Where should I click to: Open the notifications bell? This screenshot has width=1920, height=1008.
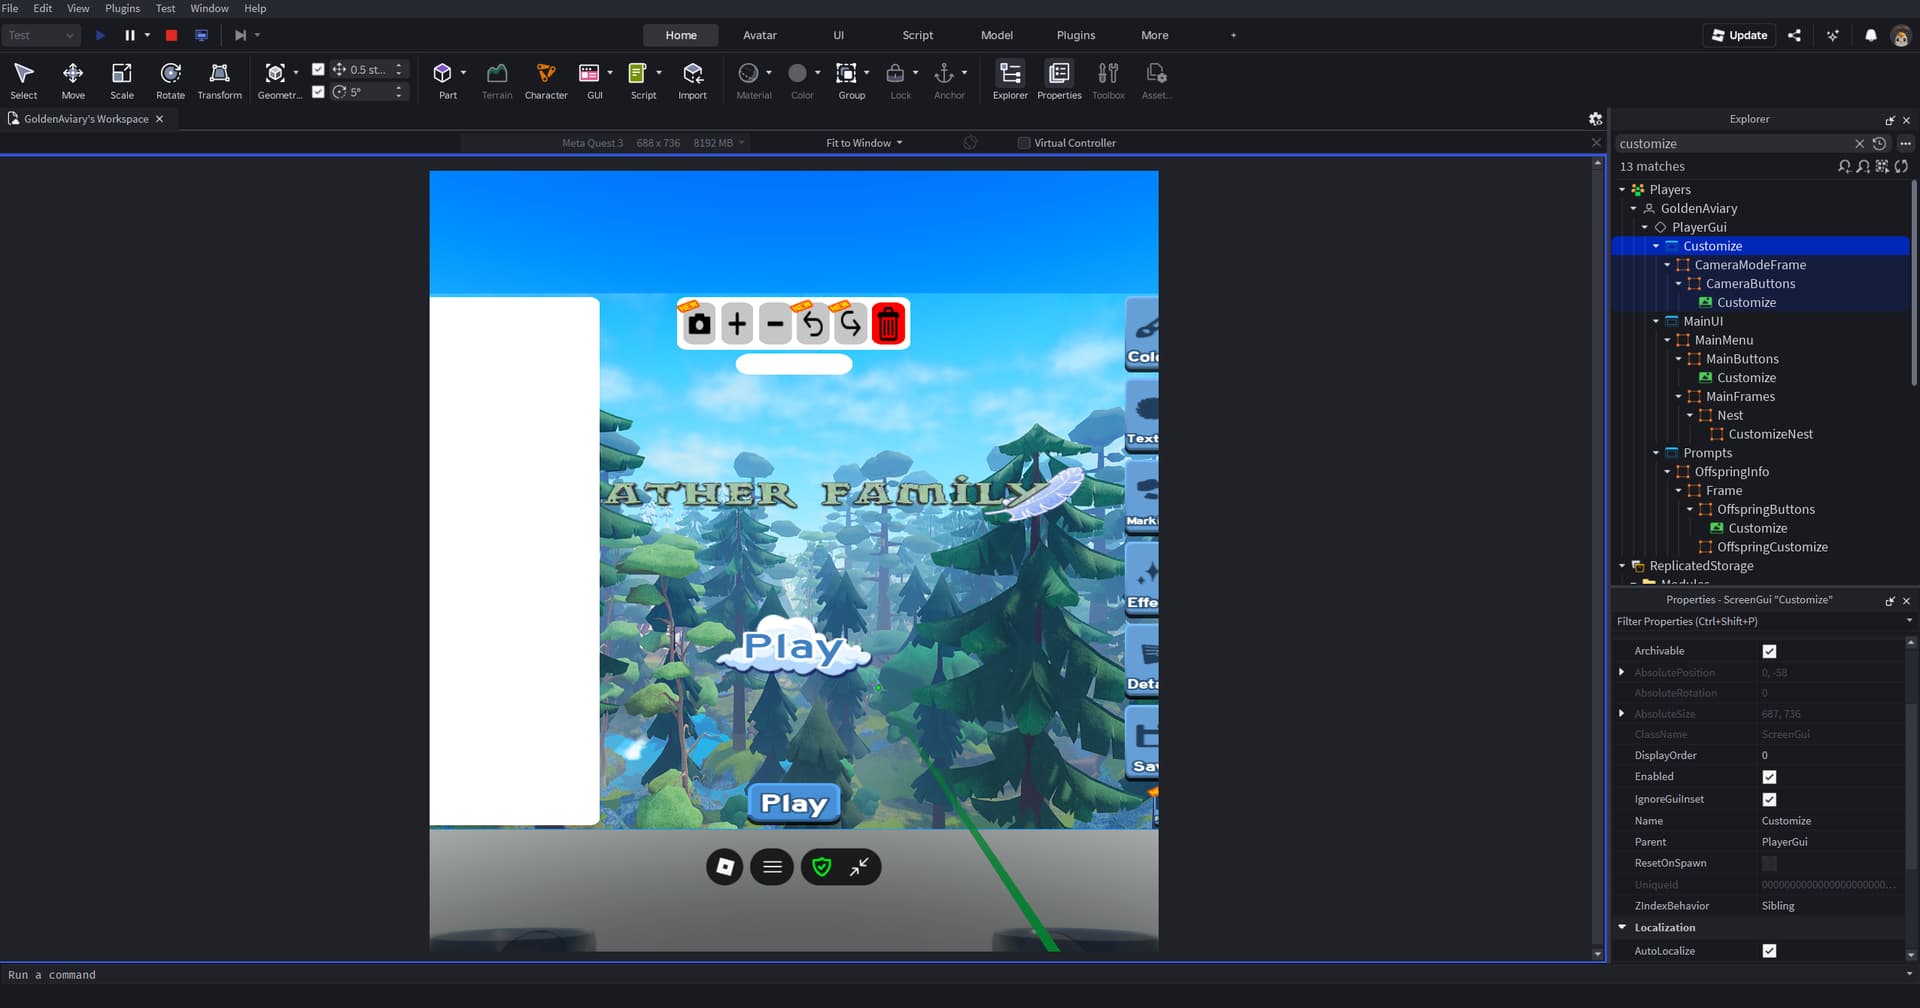1870,35
